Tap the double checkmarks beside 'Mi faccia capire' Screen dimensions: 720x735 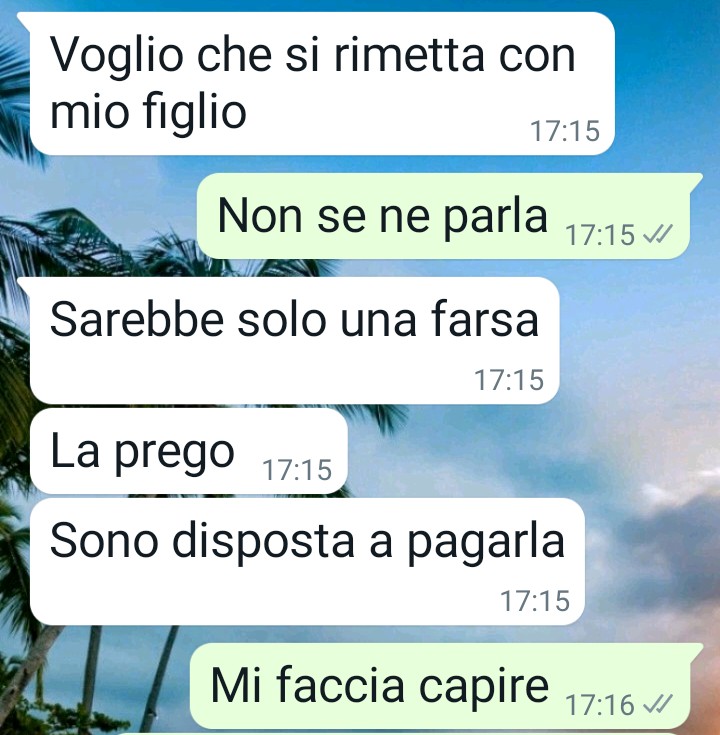(x=658, y=704)
